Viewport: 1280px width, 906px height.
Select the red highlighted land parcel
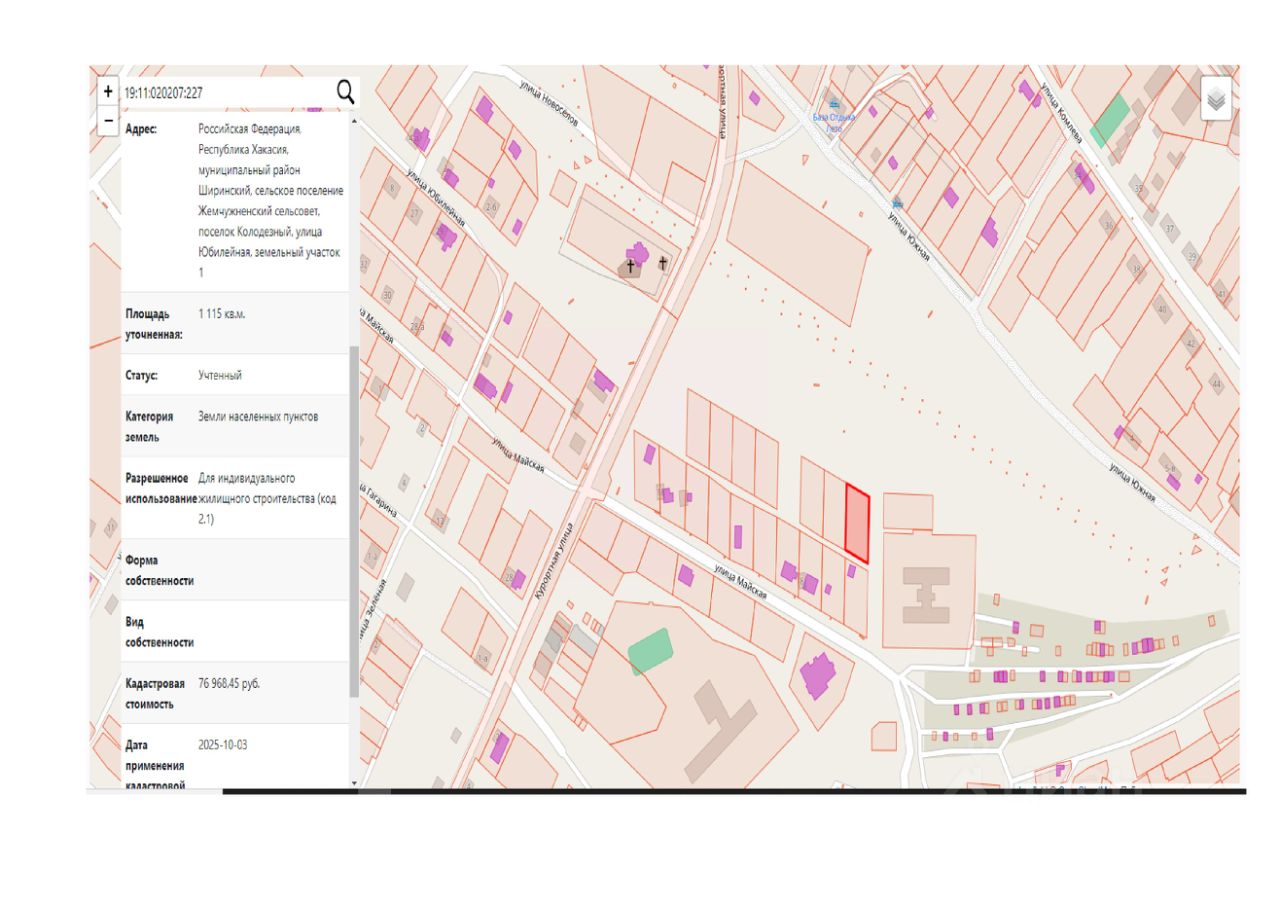857,523
